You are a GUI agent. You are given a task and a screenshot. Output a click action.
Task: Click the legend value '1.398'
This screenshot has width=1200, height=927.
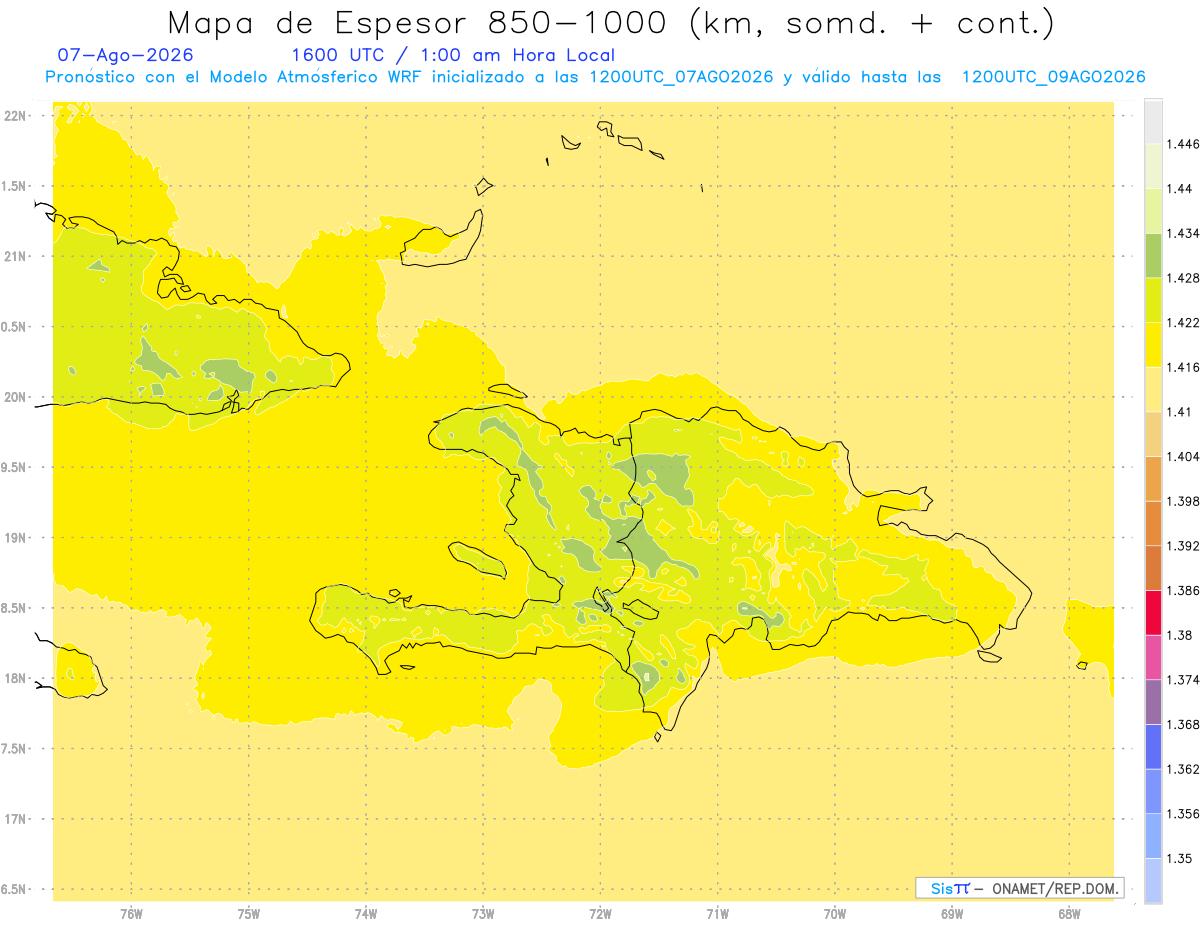[1183, 501]
